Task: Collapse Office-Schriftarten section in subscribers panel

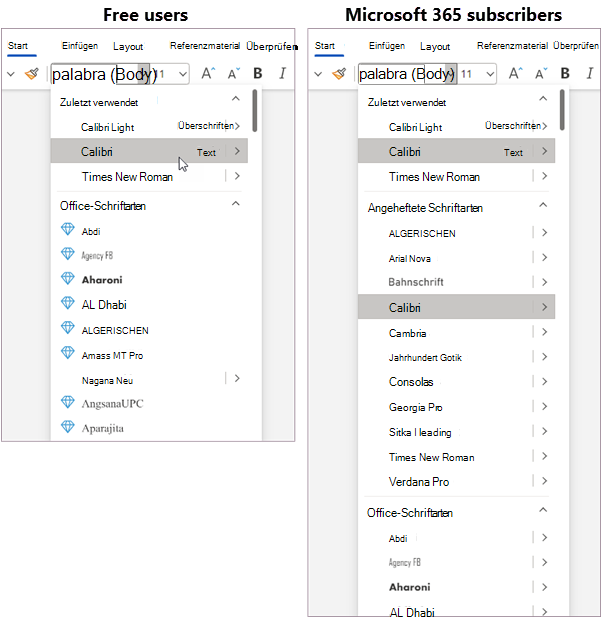Action: coord(543,510)
